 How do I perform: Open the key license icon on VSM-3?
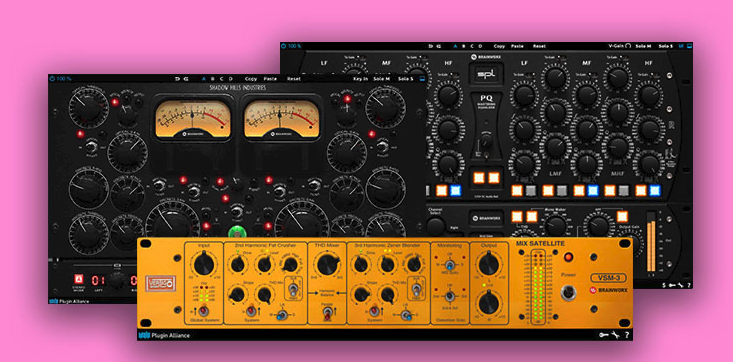point(604,335)
